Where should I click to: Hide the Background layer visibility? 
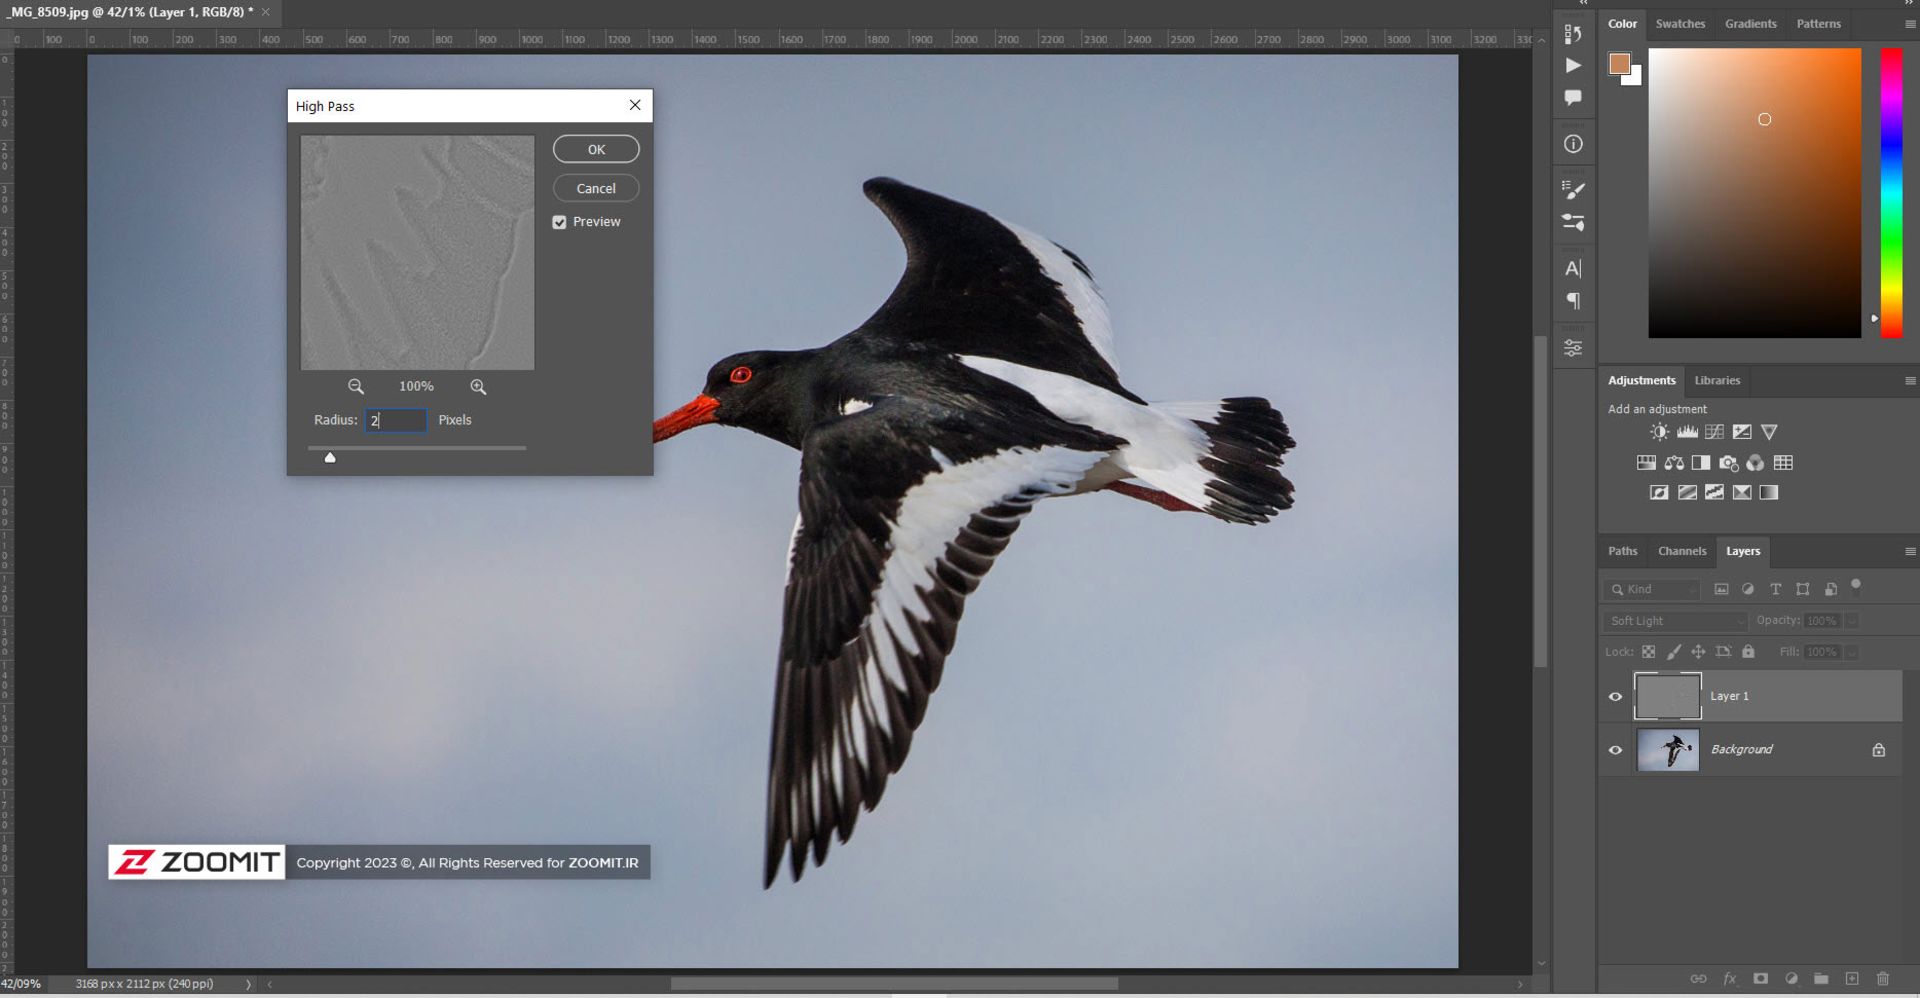[x=1615, y=750]
